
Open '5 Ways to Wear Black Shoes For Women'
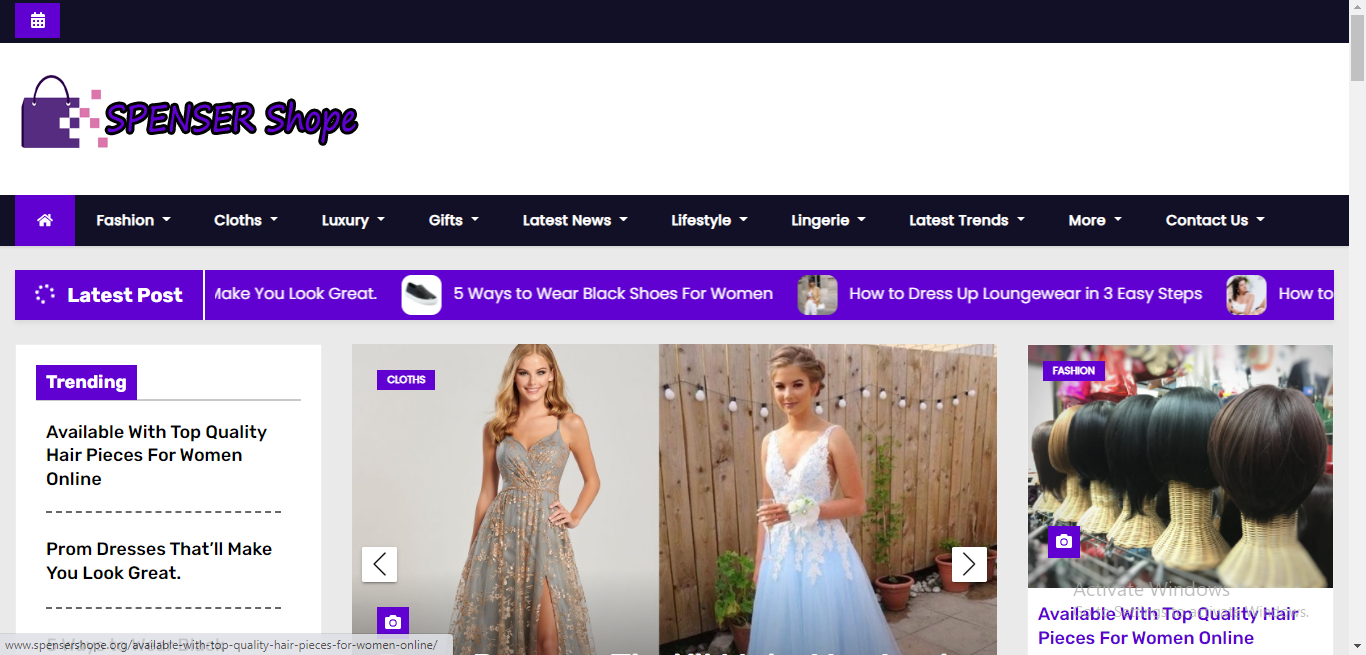click(x=613, y=294)
